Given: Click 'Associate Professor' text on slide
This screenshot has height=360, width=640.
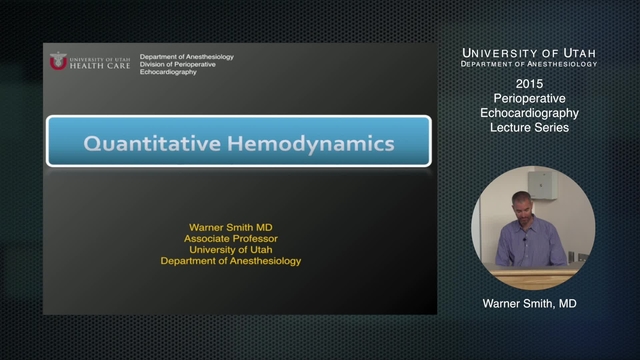Looking at the screenshot, I should (231, 238).
